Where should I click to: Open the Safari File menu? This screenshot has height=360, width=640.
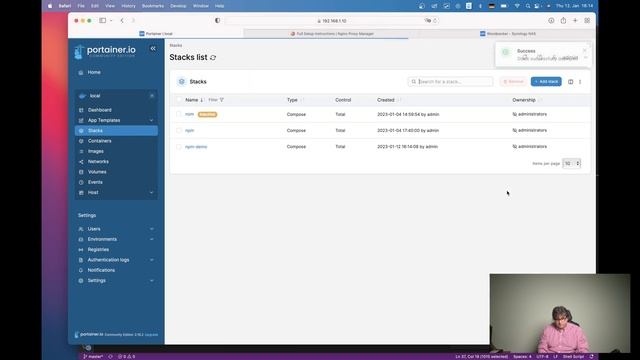point(81,6)
